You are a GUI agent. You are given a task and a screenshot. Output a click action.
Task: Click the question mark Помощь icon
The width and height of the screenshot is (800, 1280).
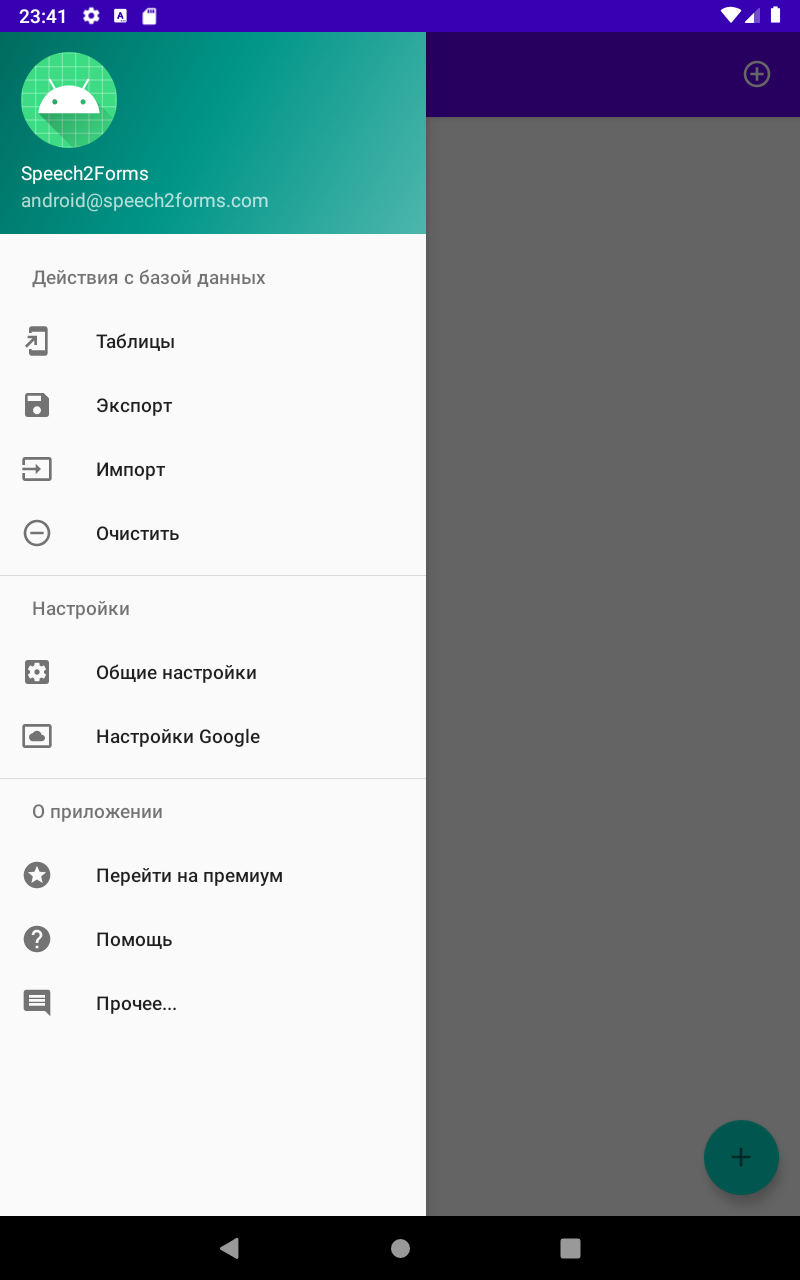[x=37, y=939]
